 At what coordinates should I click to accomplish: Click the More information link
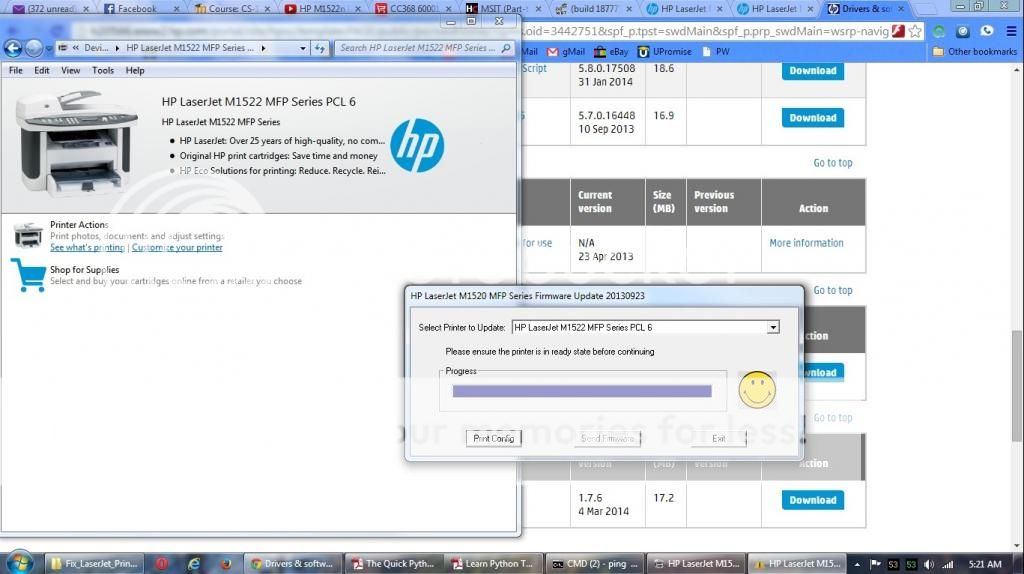coord(806,242)
